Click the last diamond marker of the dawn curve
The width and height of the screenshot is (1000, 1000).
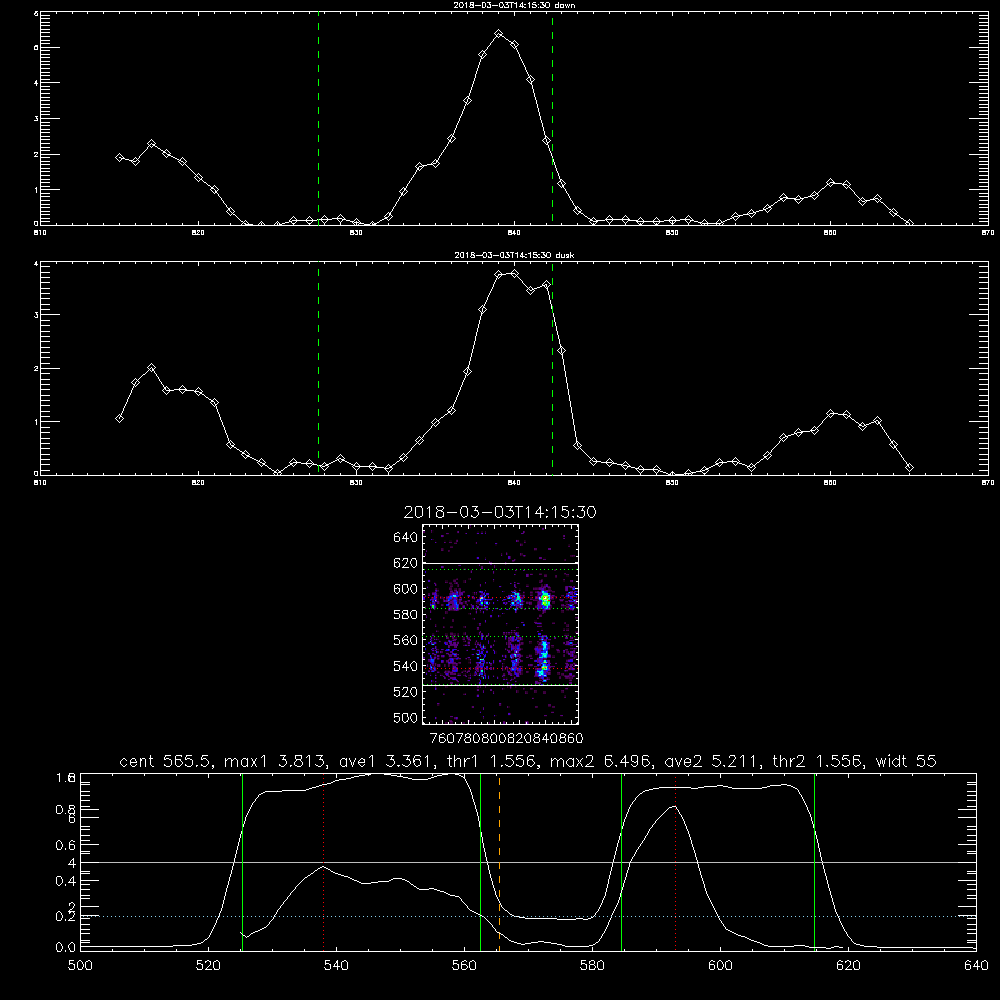(909, 223)
